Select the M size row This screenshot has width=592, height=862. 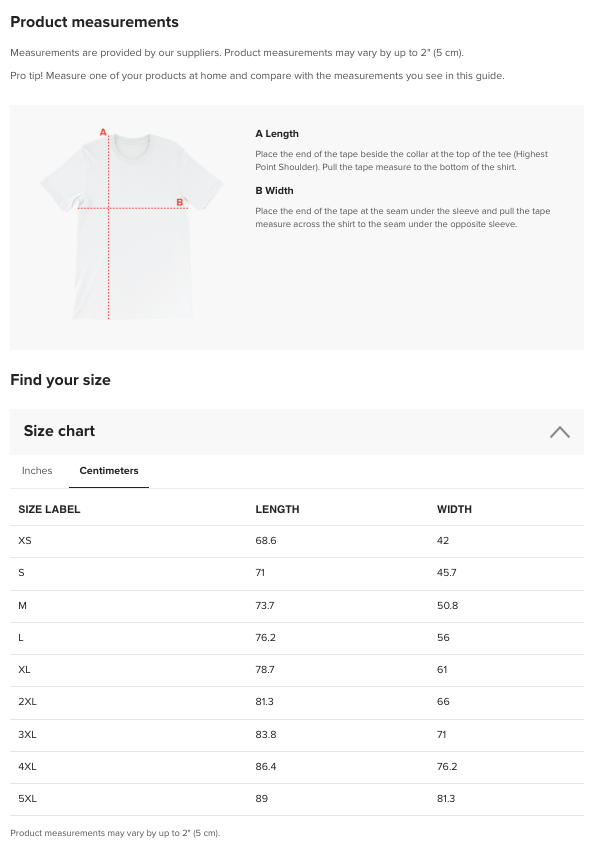[297, 606]
